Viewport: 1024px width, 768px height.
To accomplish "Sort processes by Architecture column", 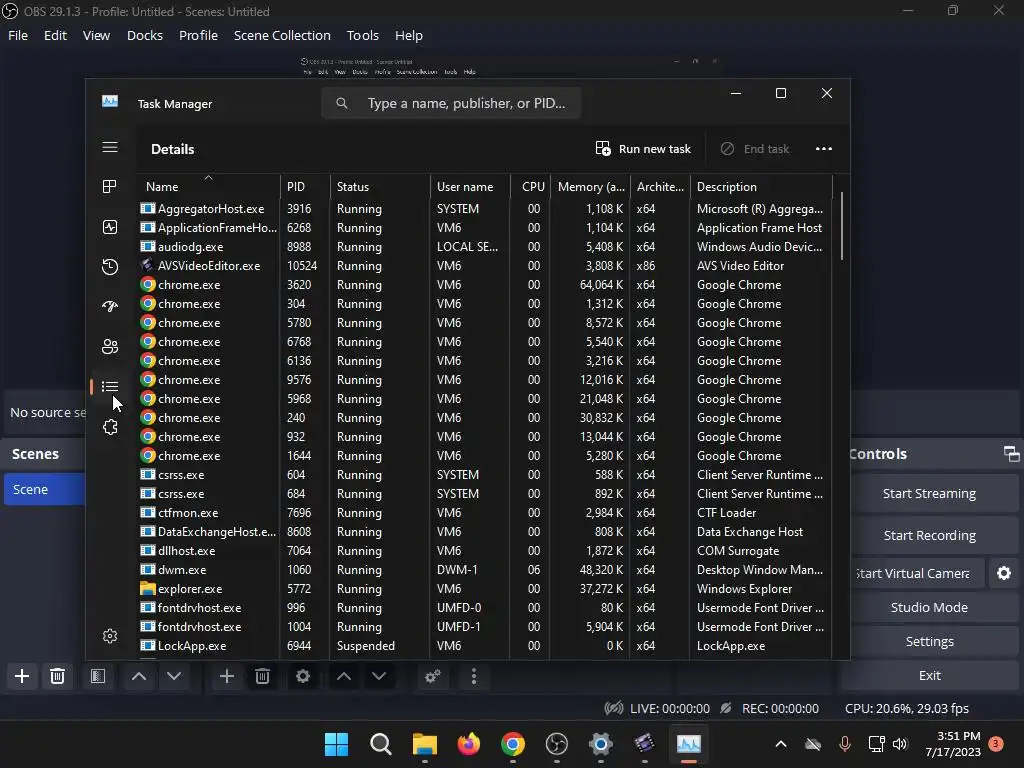I will click(x=660, y=187).
